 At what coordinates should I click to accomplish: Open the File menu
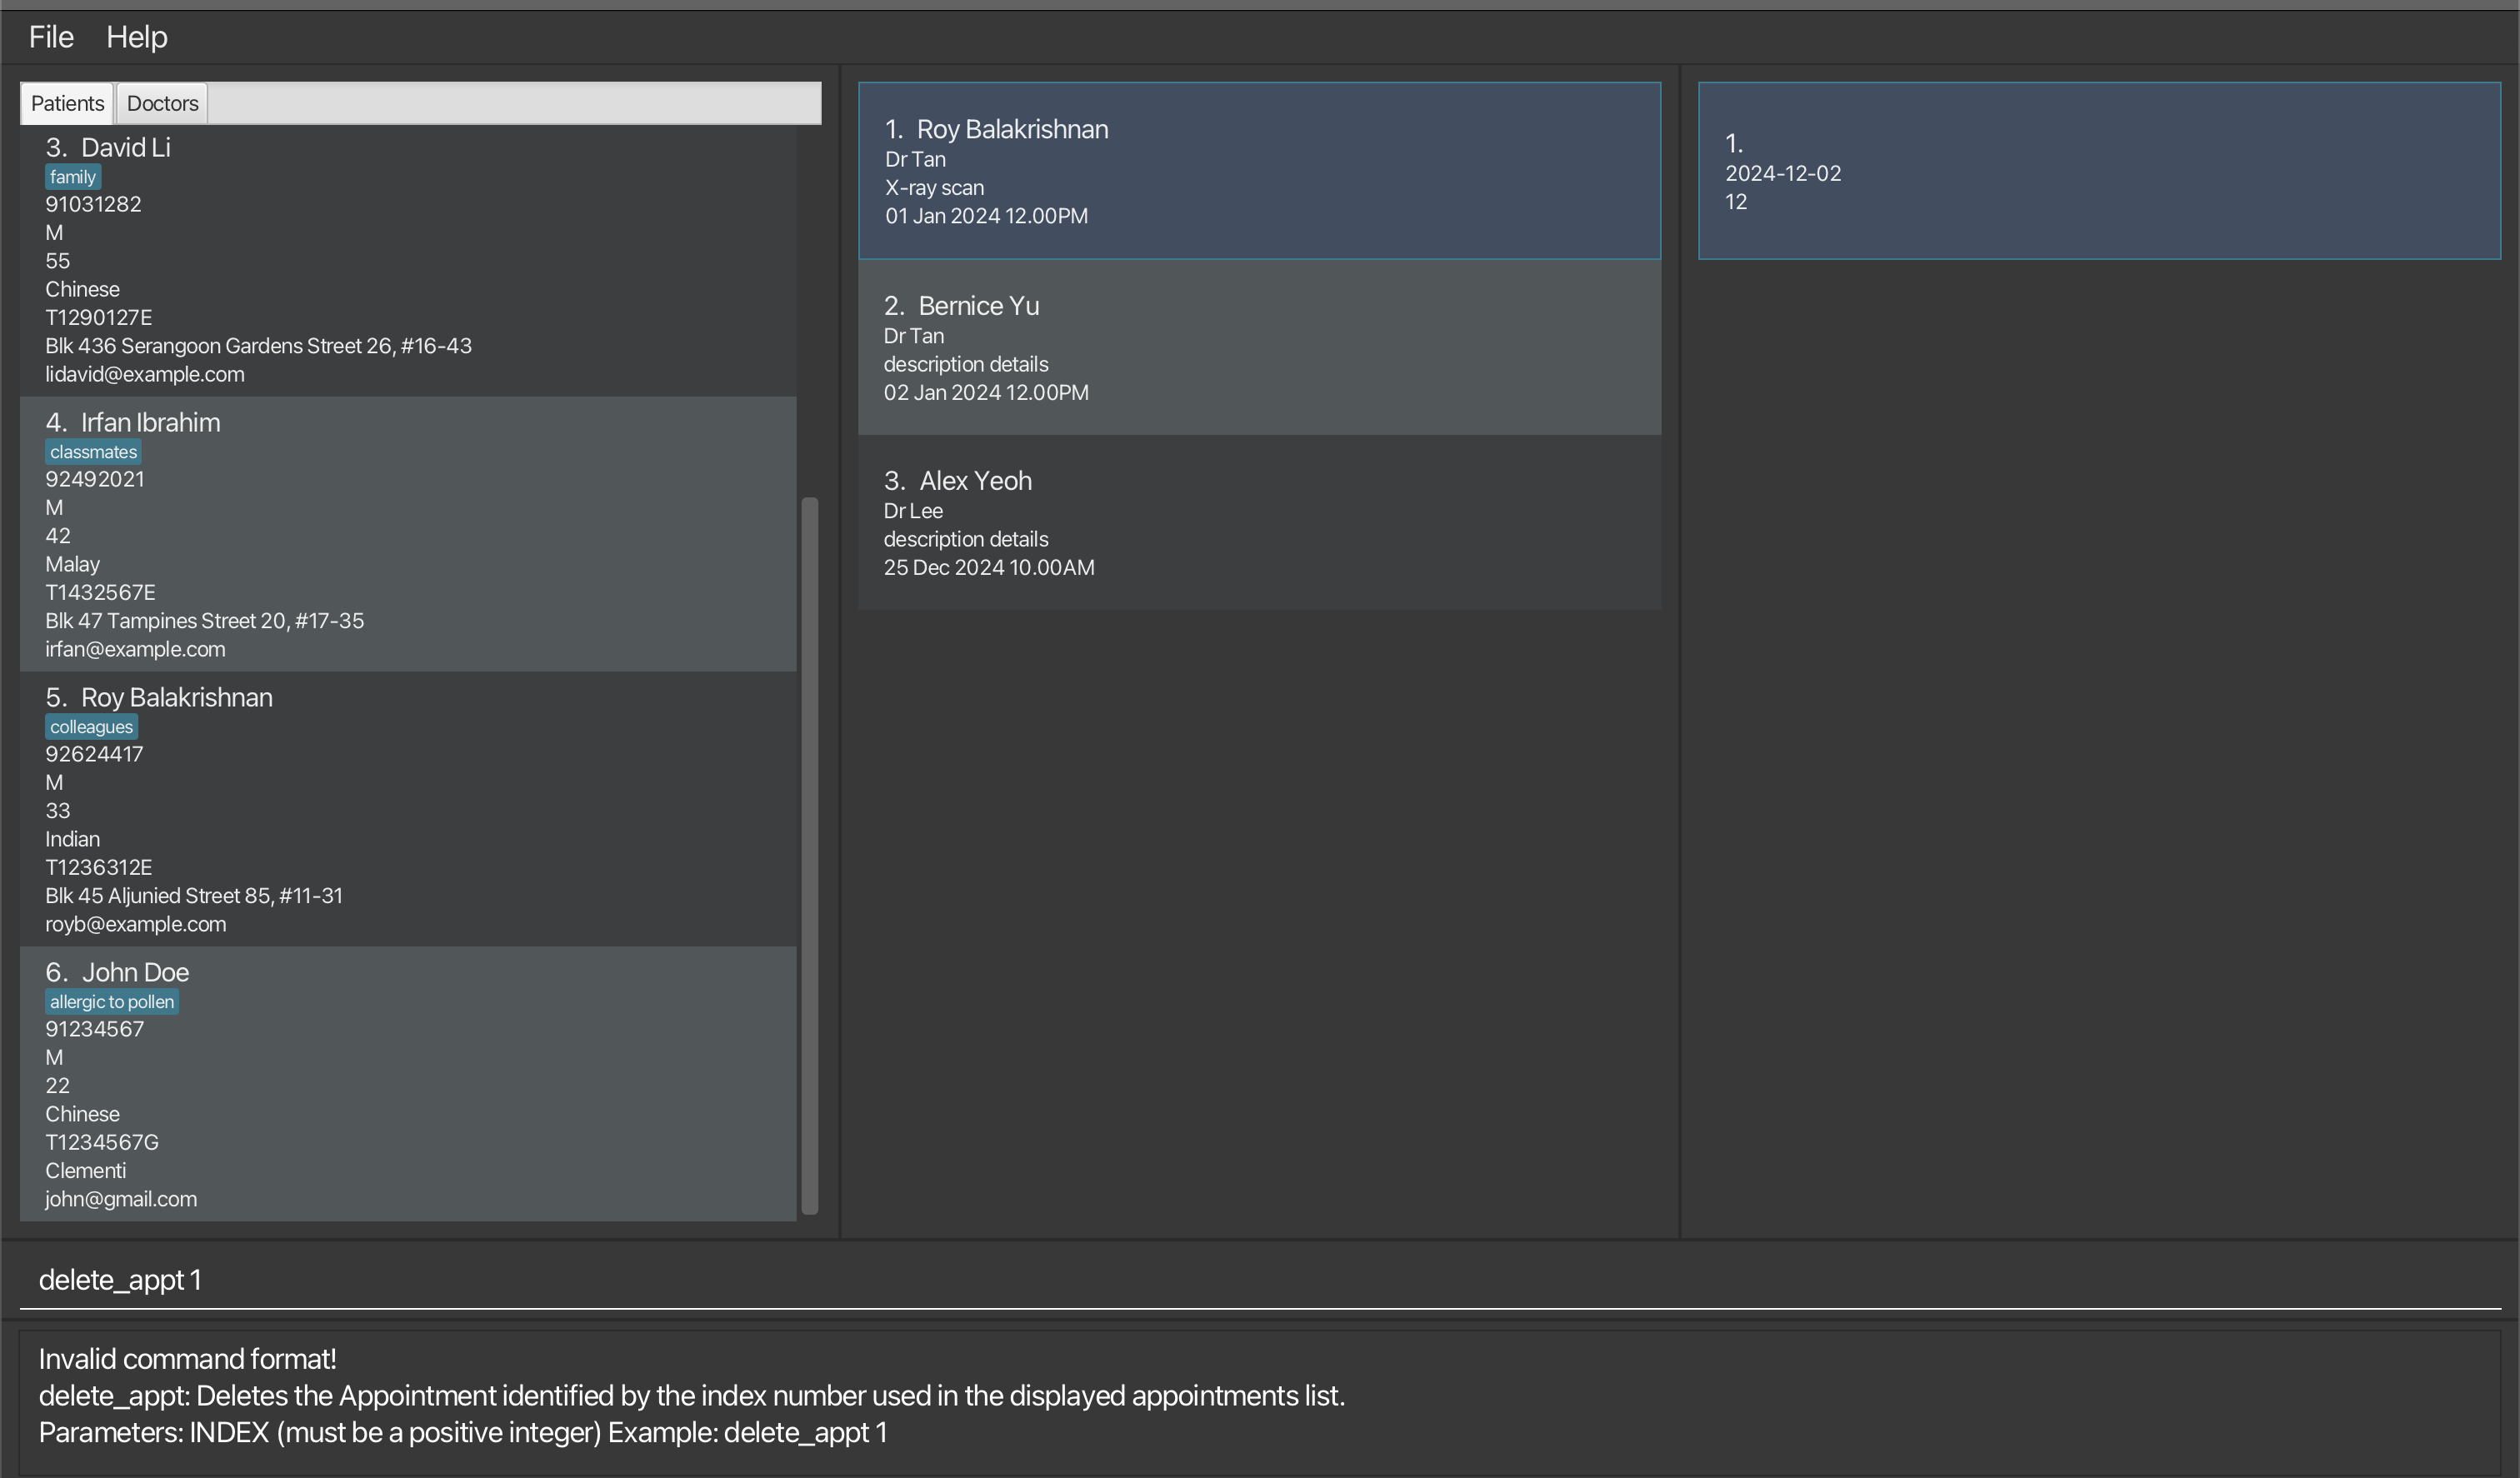(x=51, y=37)
